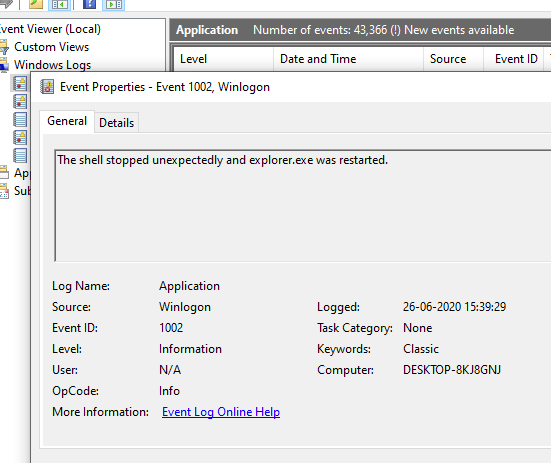Click the Computer value 'DESKTOP-8KJ8GNJ'
This screenshot has height=463, width=551.
pos(452,370)
